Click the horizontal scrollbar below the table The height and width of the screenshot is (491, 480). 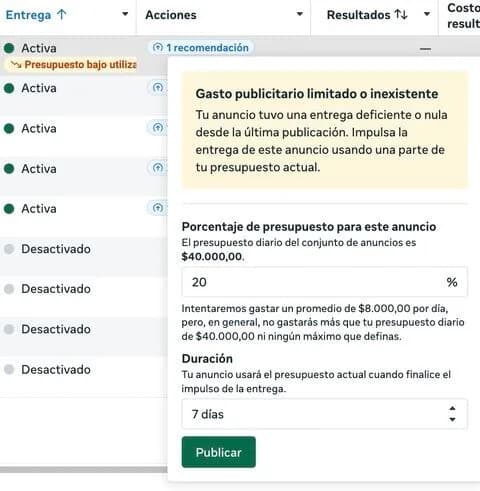(83, 470)
